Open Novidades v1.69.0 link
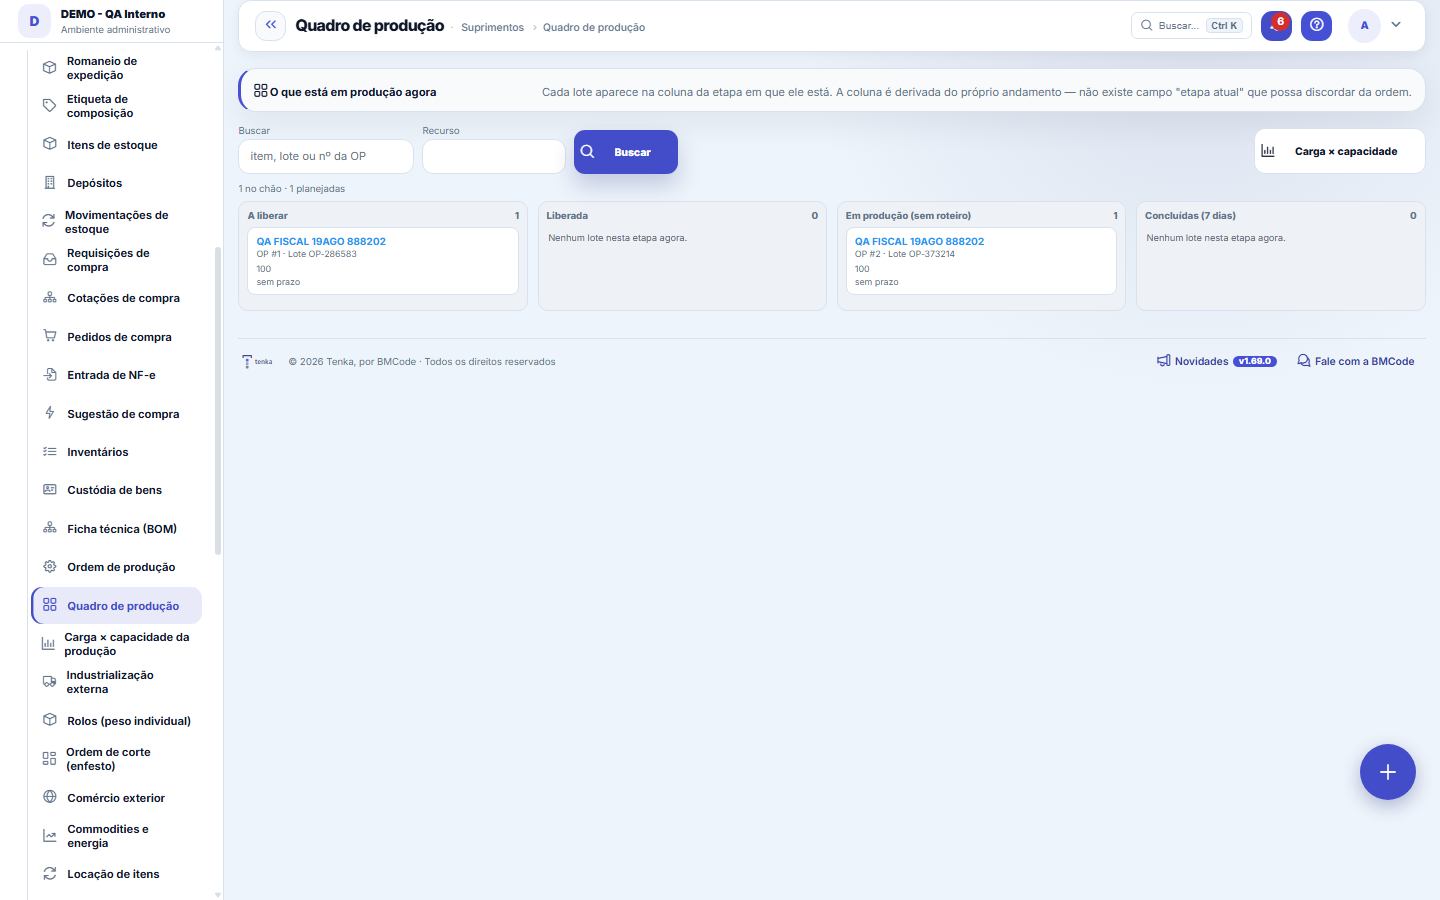 point(1217,361)
